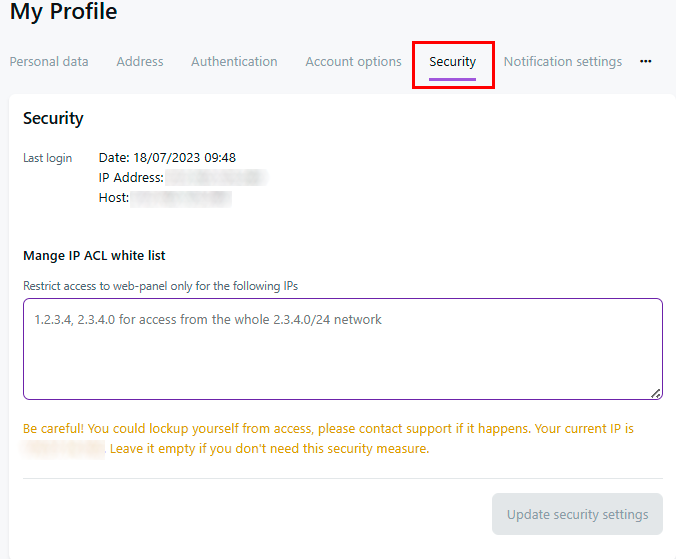Click the blurred current IP in warning
Image resolution: width=676 pixels, height=559 pixels.
tap(64, 449)
